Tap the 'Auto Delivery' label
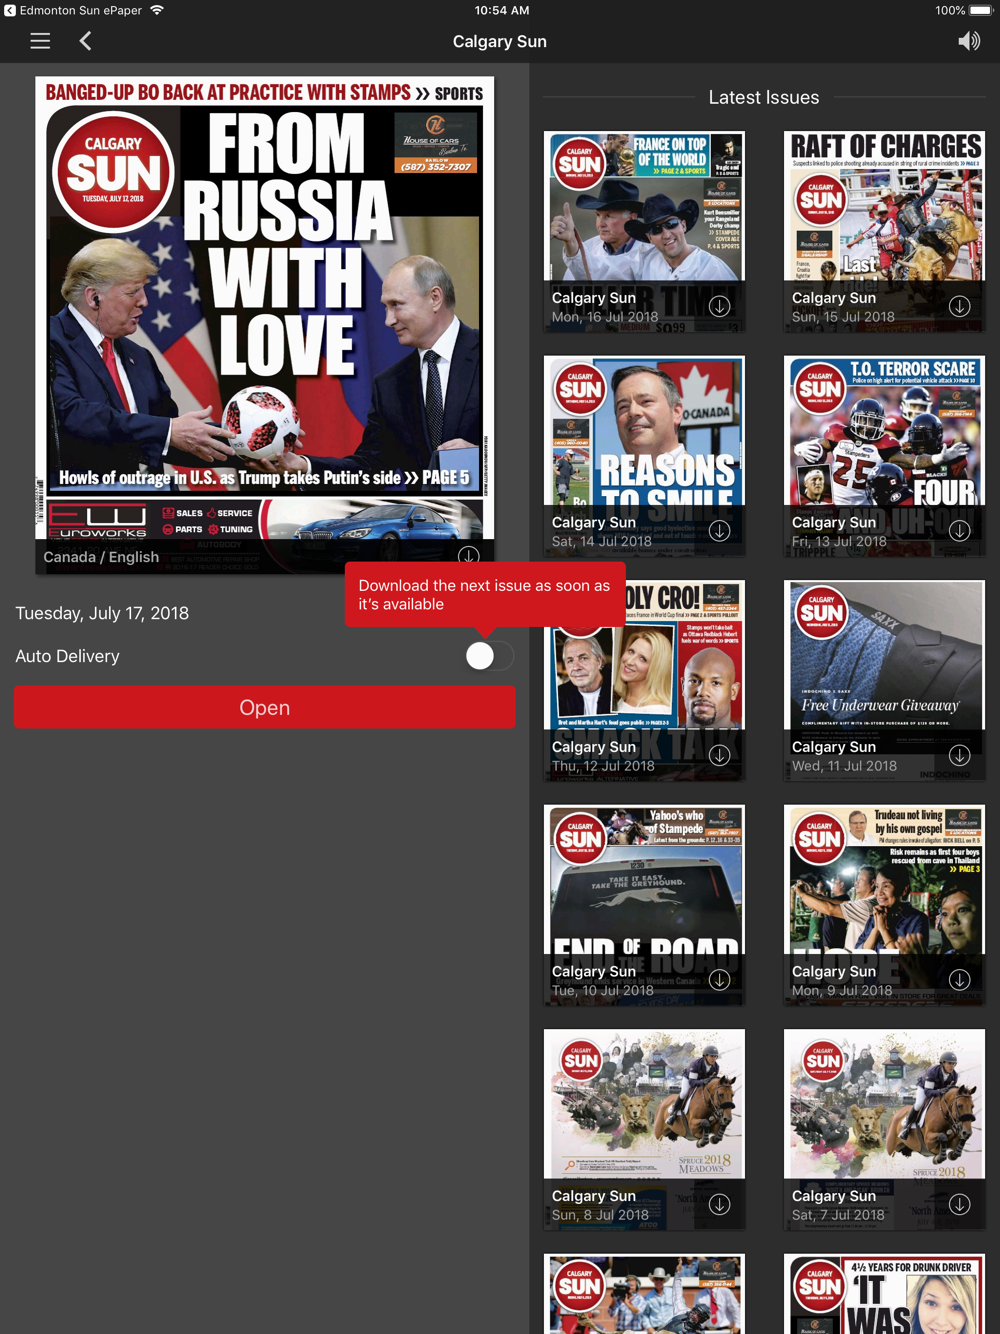Image resolution: width=1000 pixels, height=1334 pixels. 67,656
